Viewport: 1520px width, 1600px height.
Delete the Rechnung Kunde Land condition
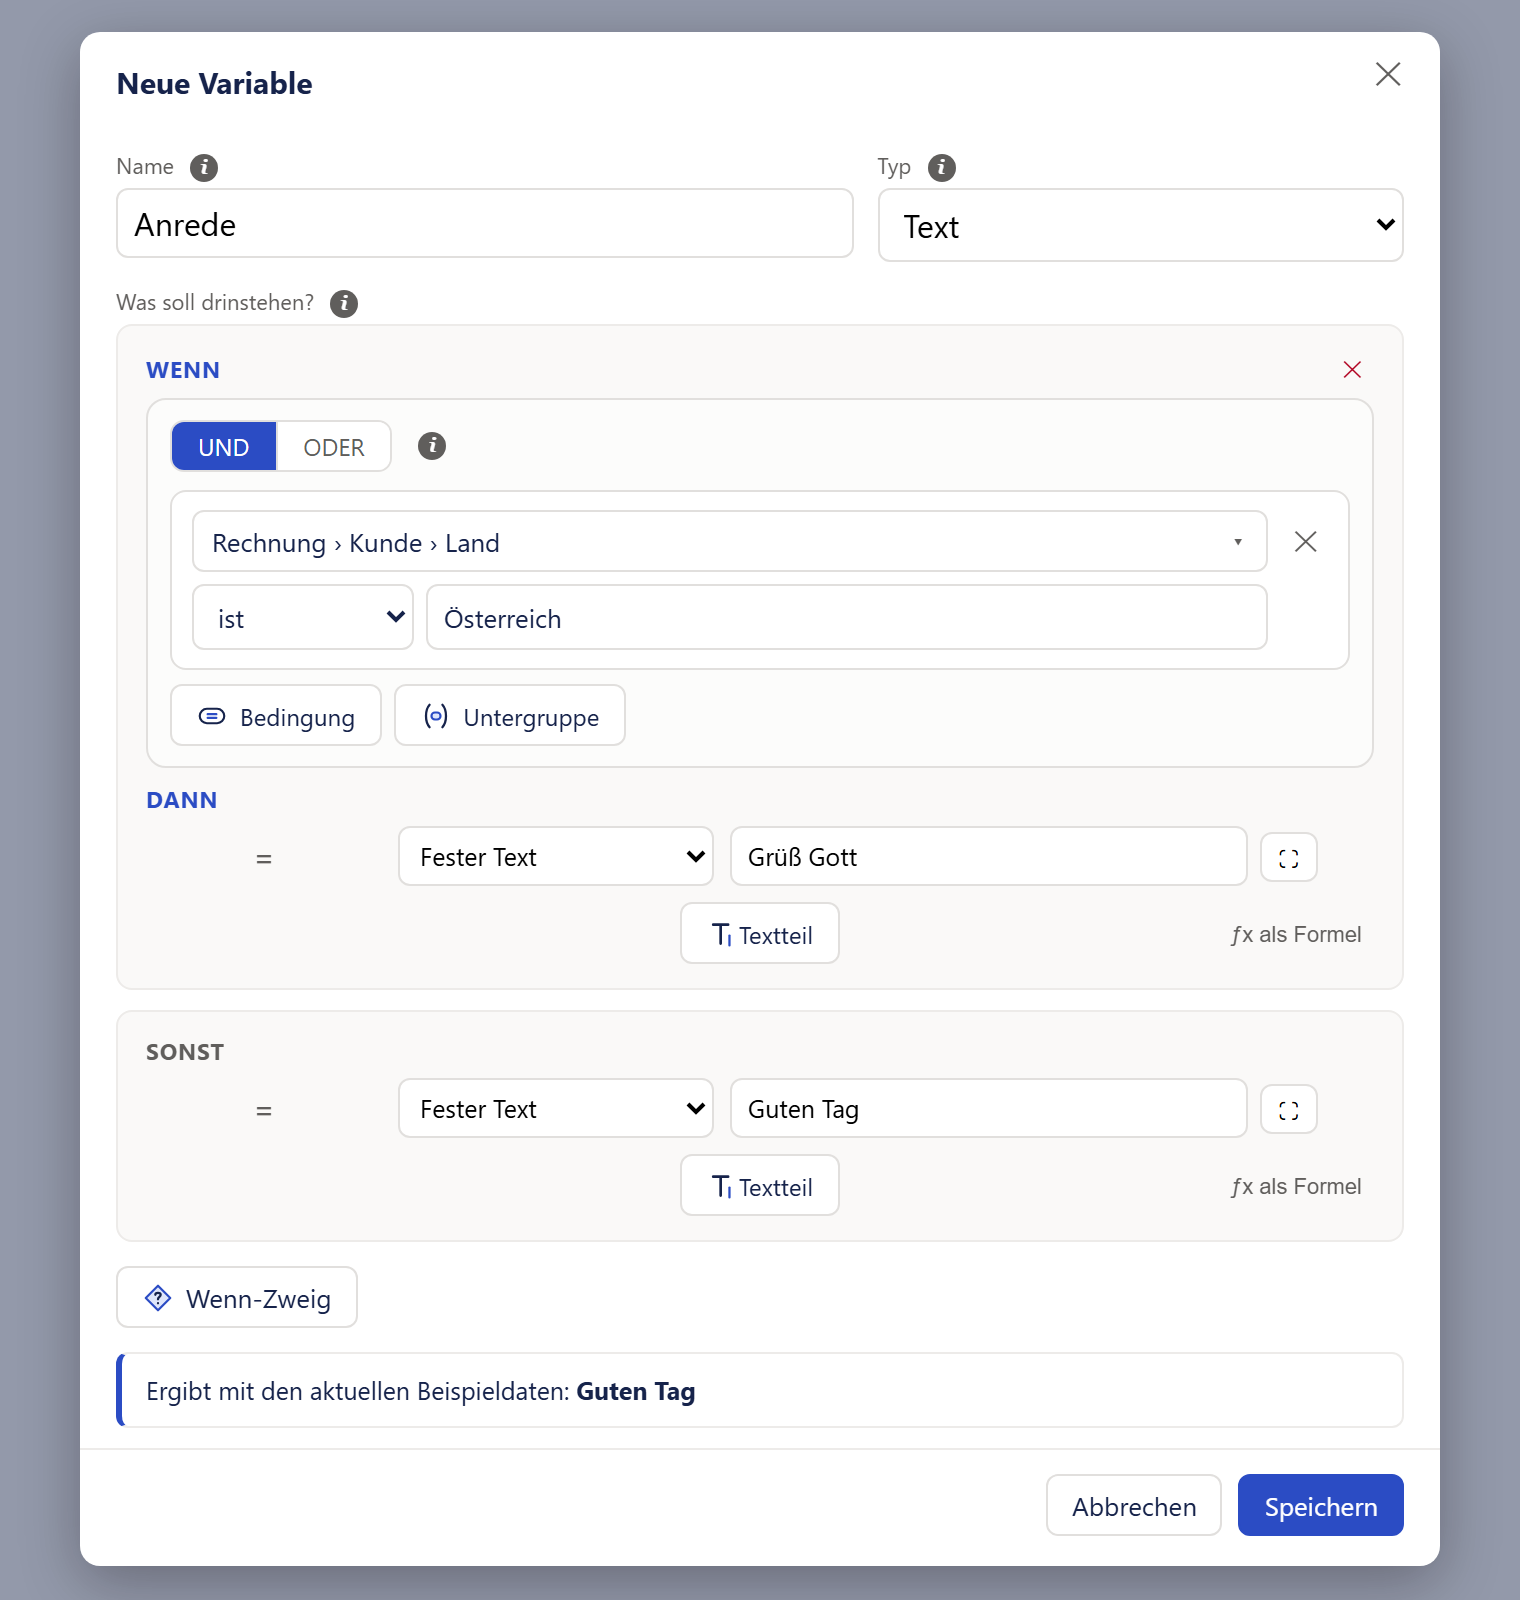[1305, 542]
